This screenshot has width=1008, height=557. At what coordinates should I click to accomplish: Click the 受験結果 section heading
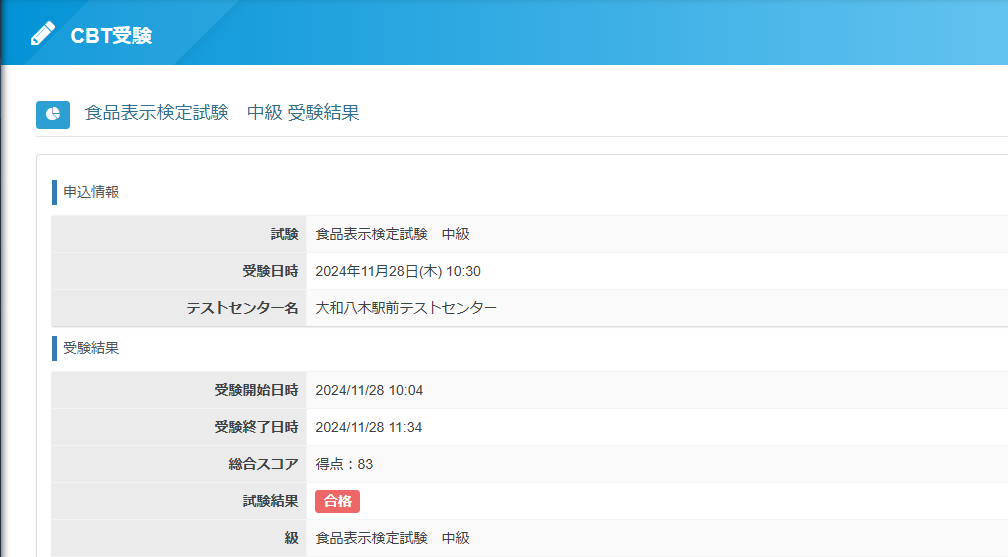coord(91,348)
